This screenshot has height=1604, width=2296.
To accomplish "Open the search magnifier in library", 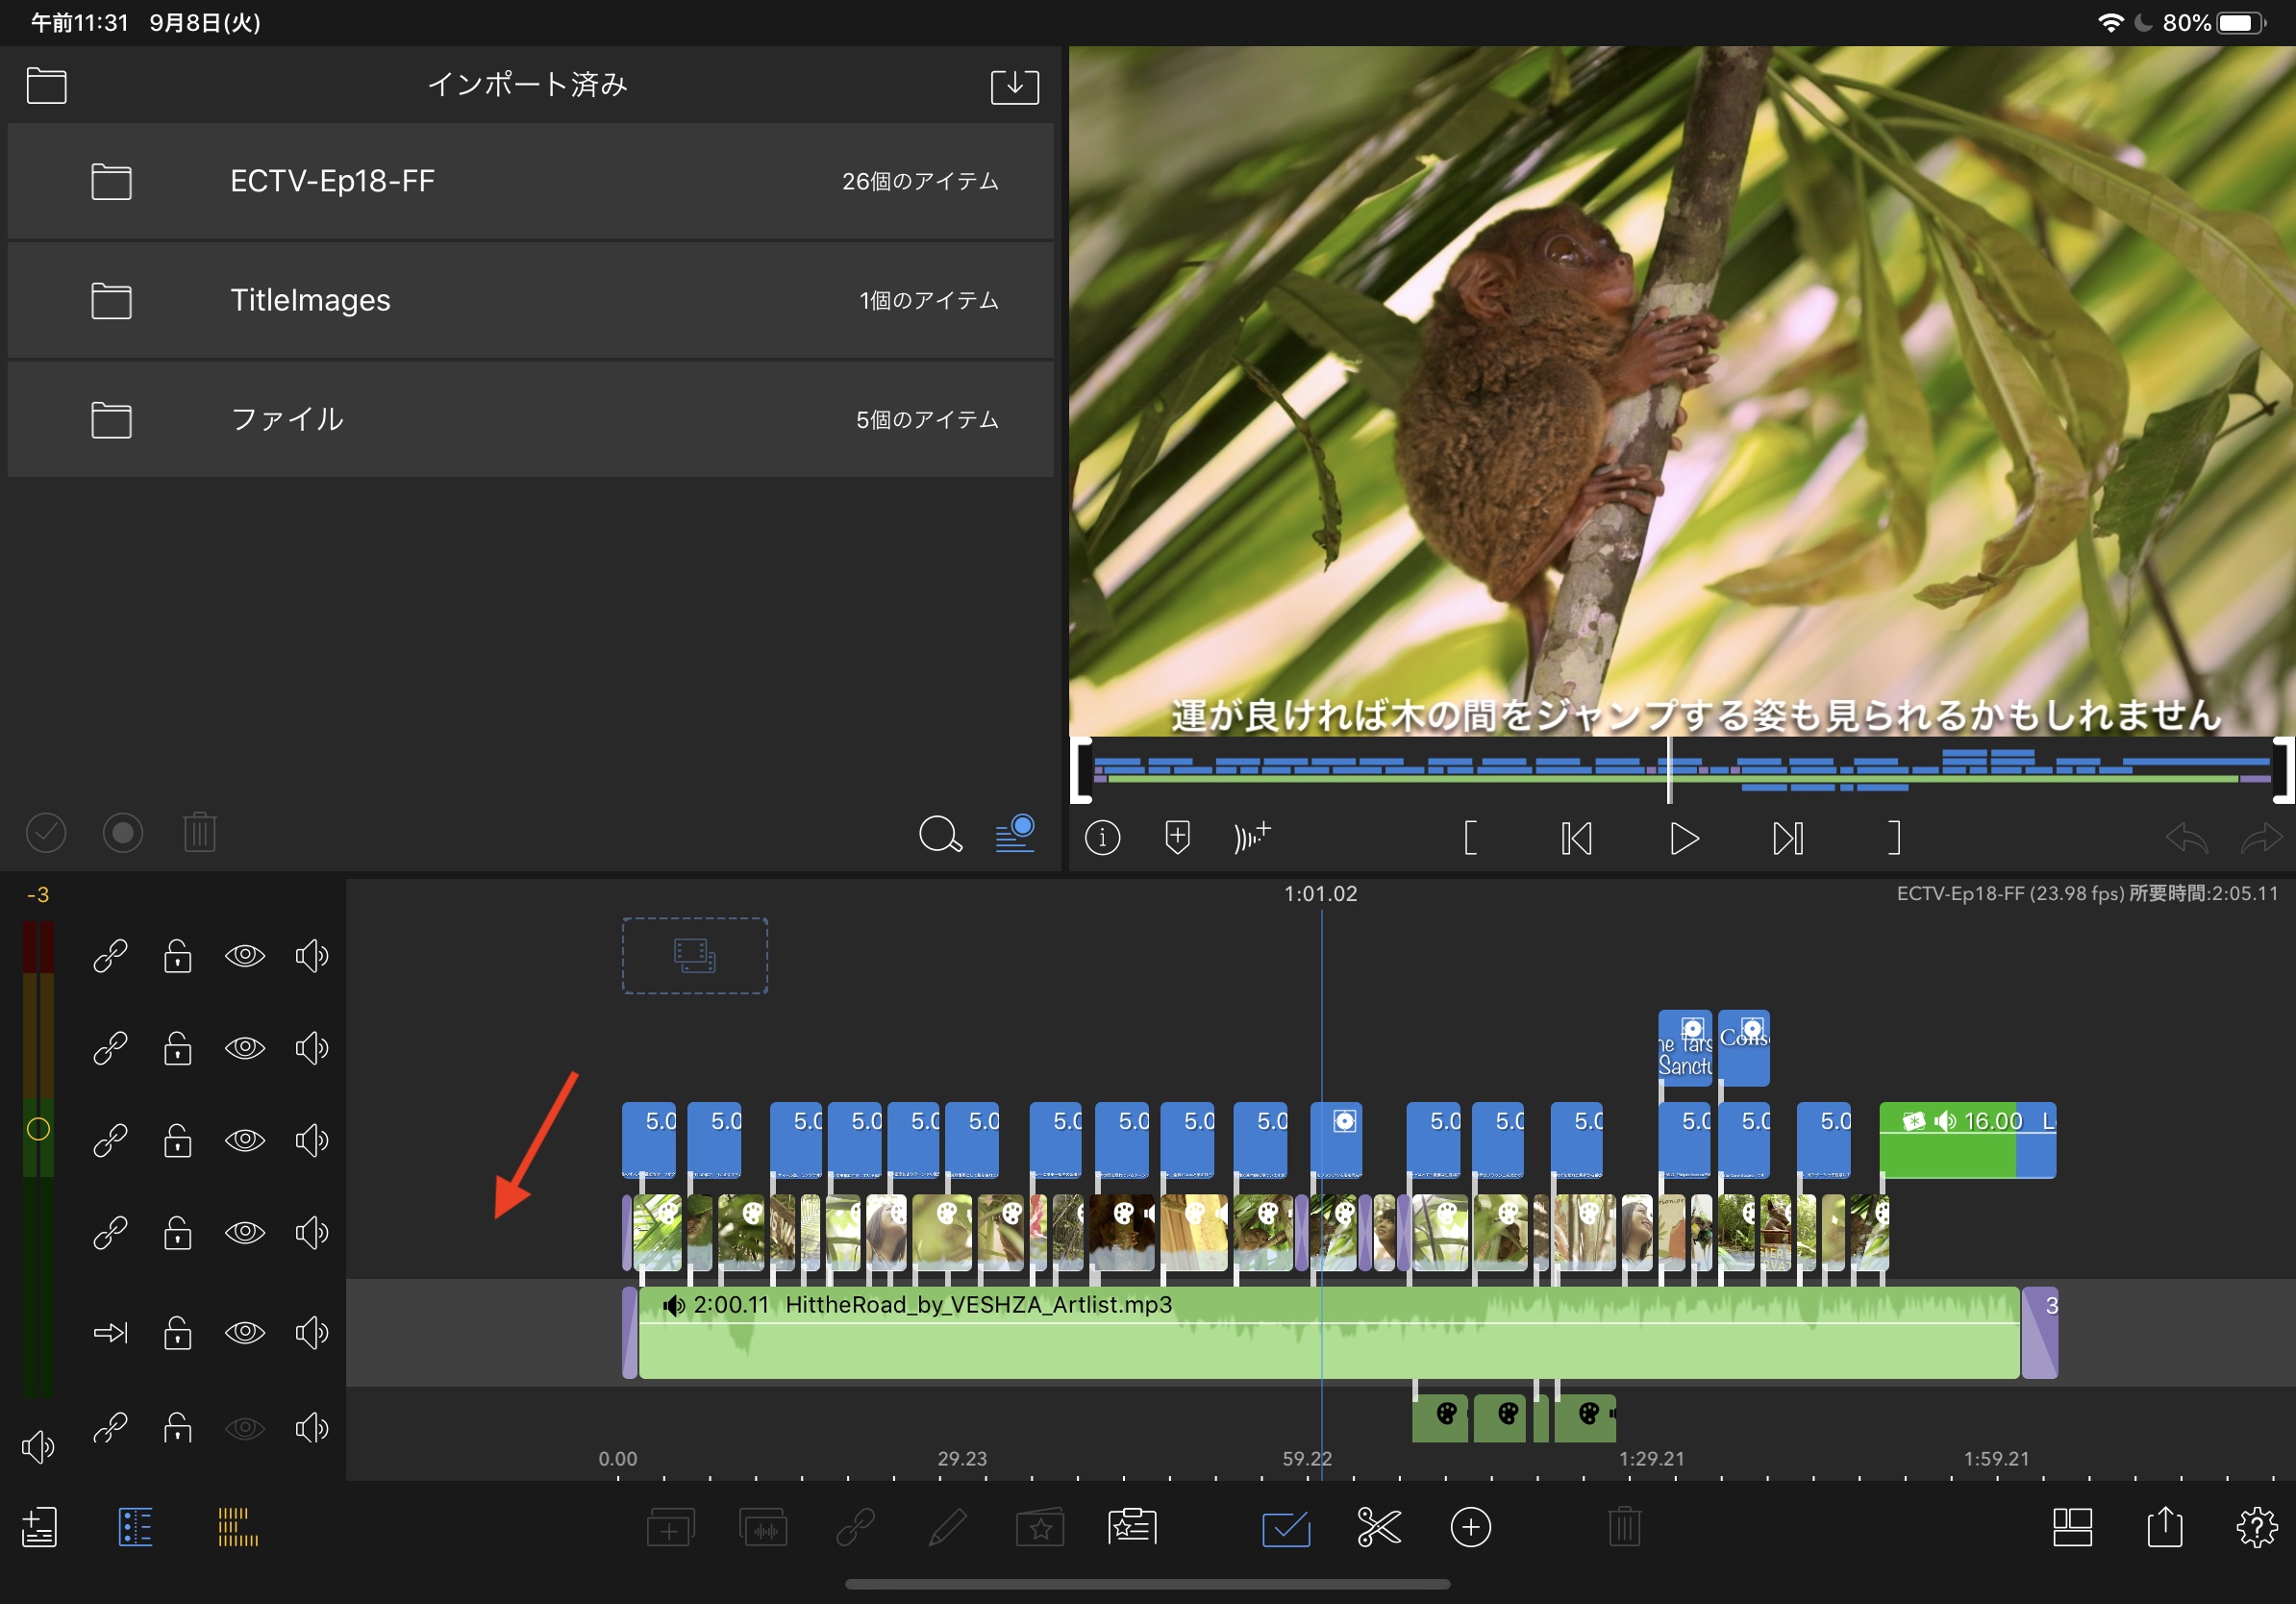I will coord(939,833).
